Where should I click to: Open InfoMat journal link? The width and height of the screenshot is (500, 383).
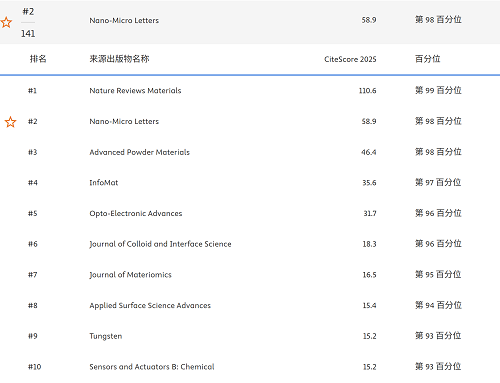tap(104, 183)
